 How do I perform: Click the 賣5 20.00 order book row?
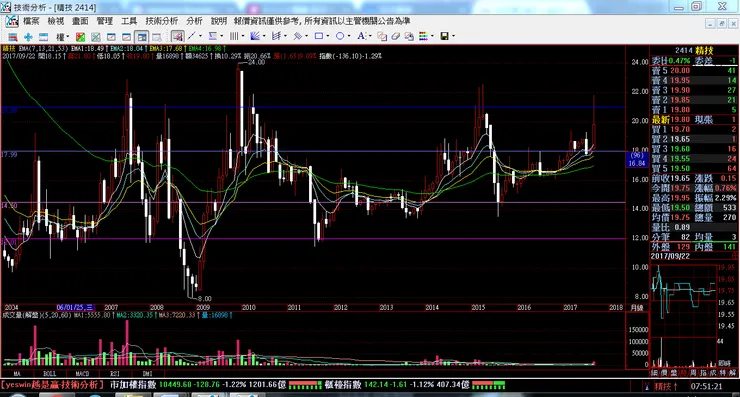694,70
